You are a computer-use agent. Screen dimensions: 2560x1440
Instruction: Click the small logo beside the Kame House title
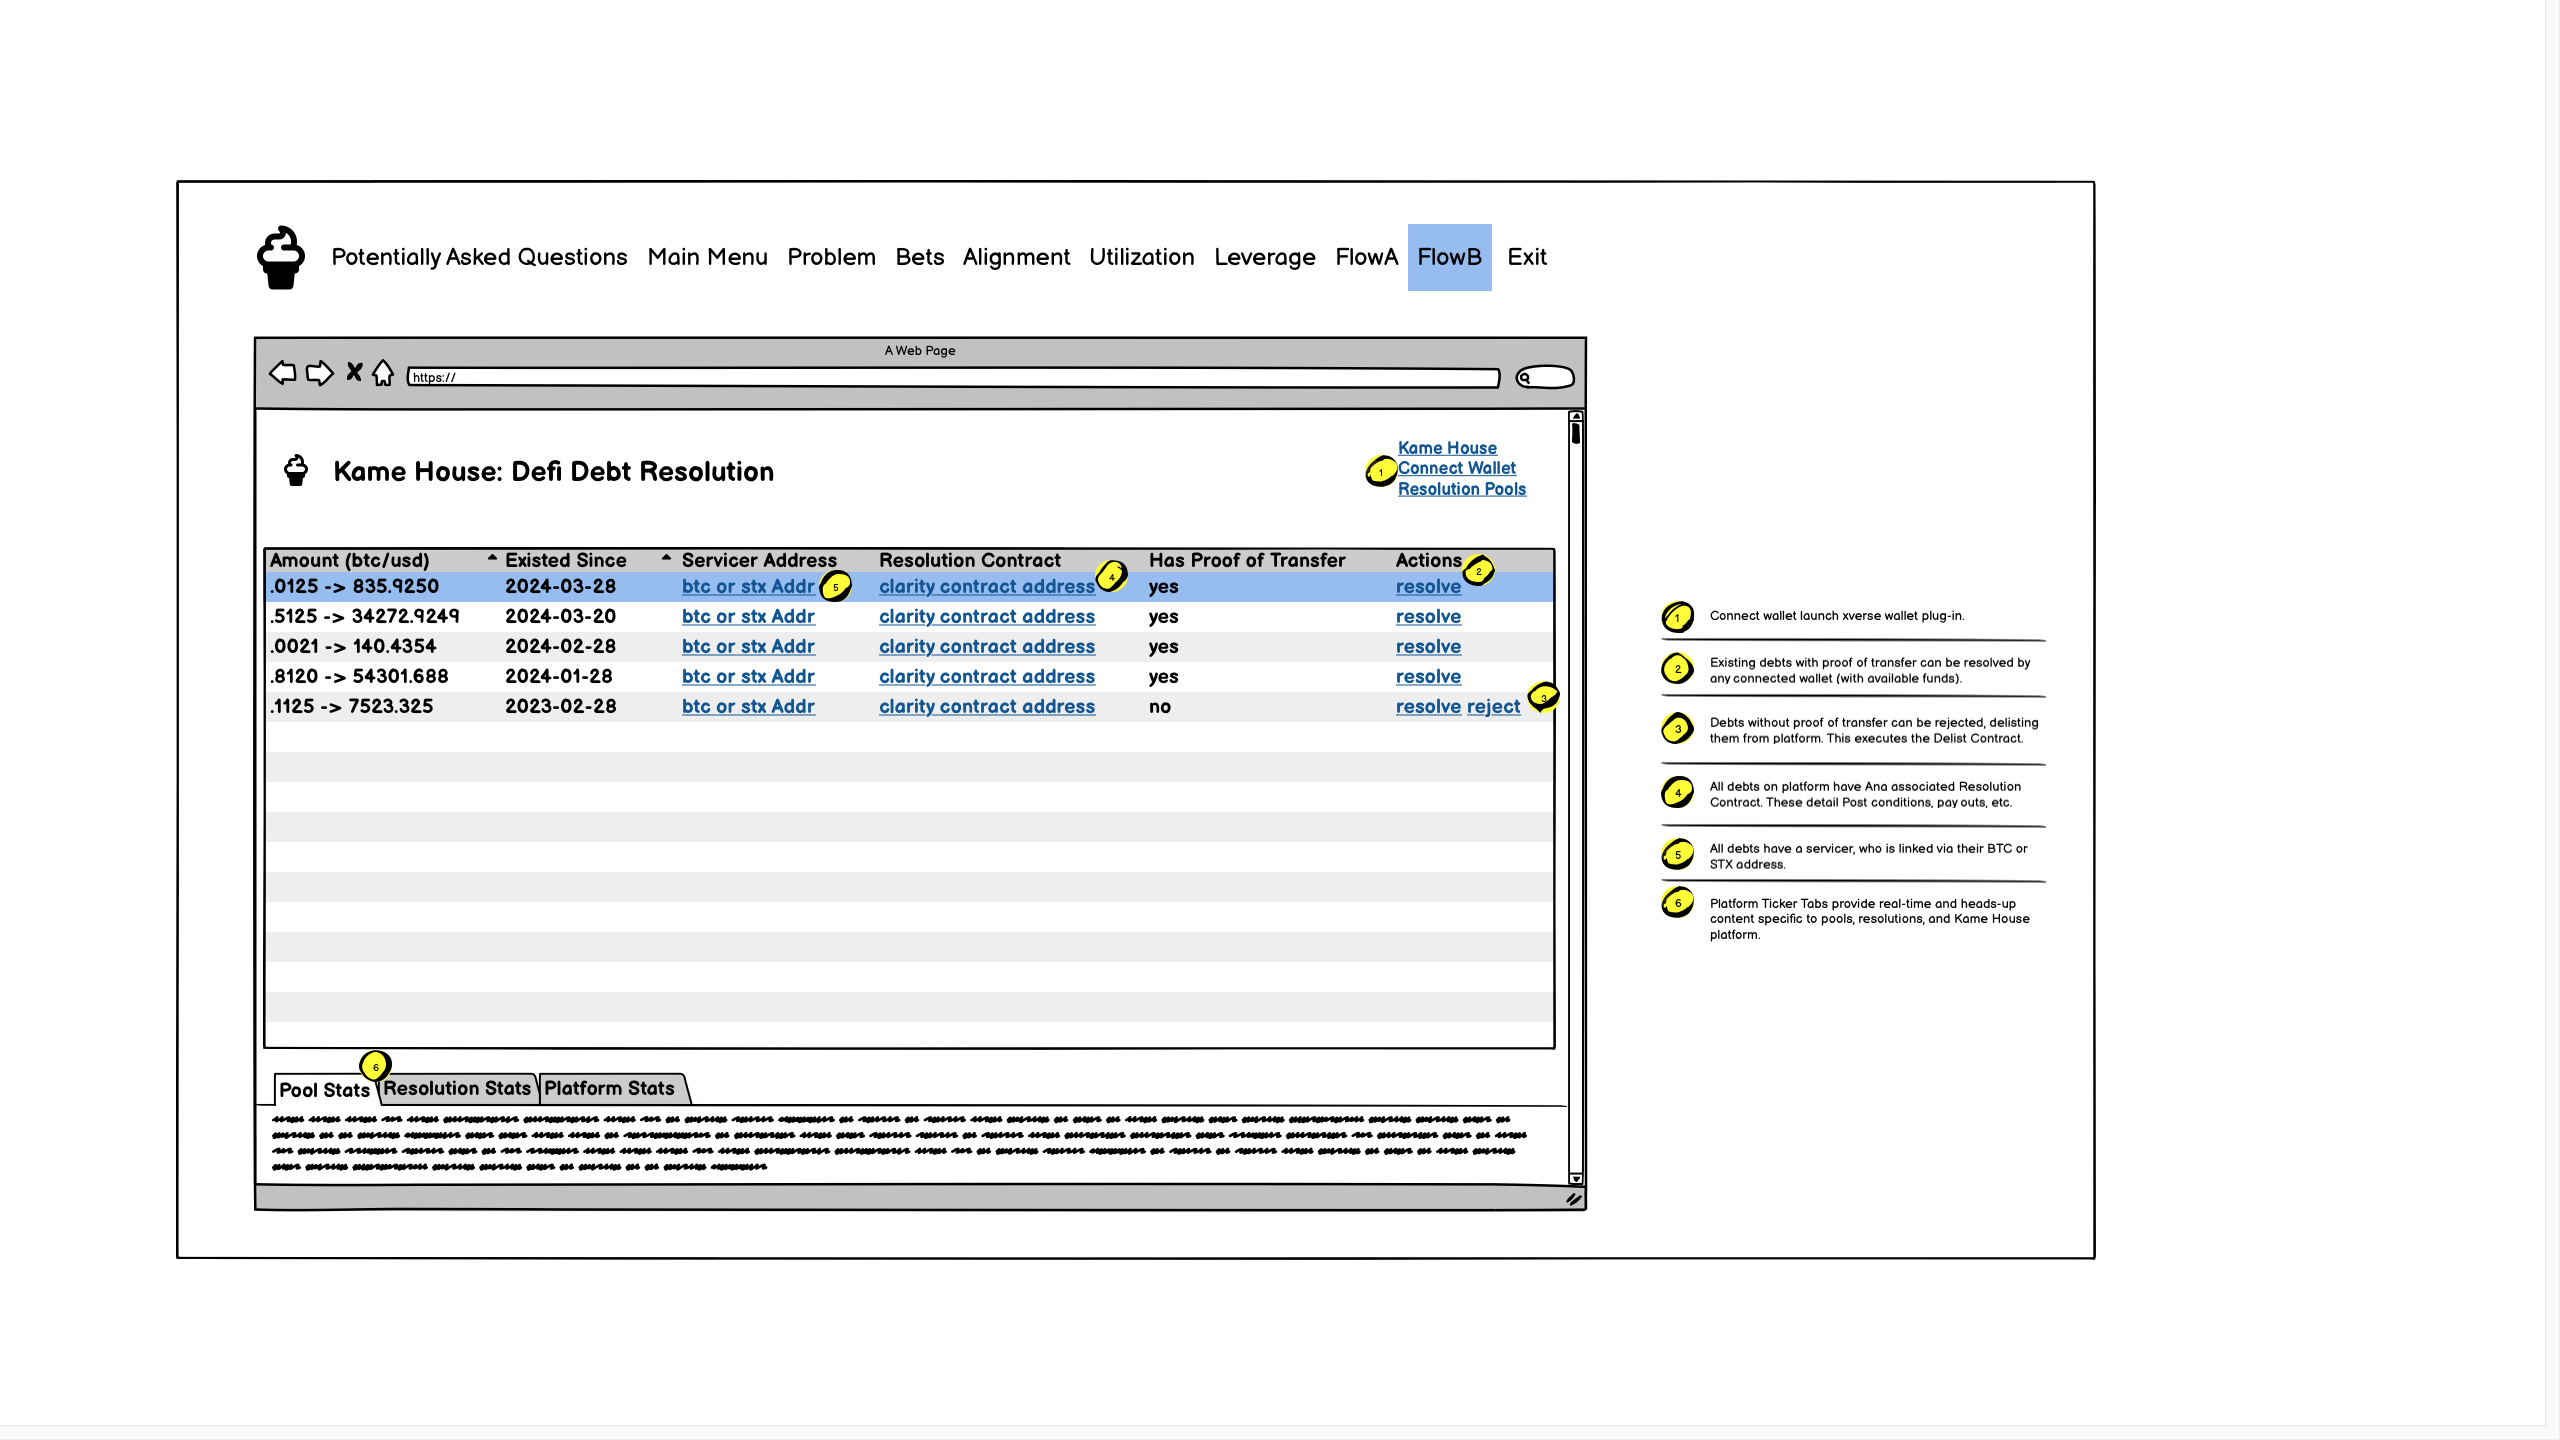[296, 471]
